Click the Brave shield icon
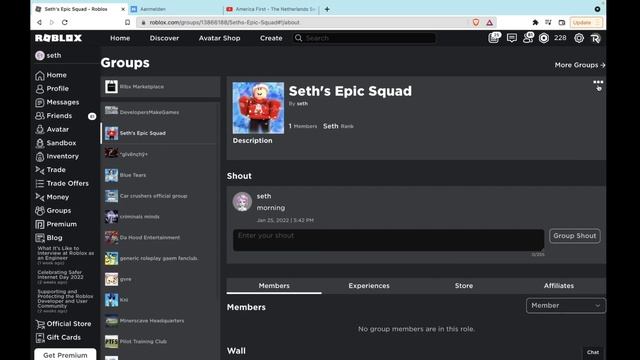The width and height of the screenshot is (640, 360). tap(476, 22)
